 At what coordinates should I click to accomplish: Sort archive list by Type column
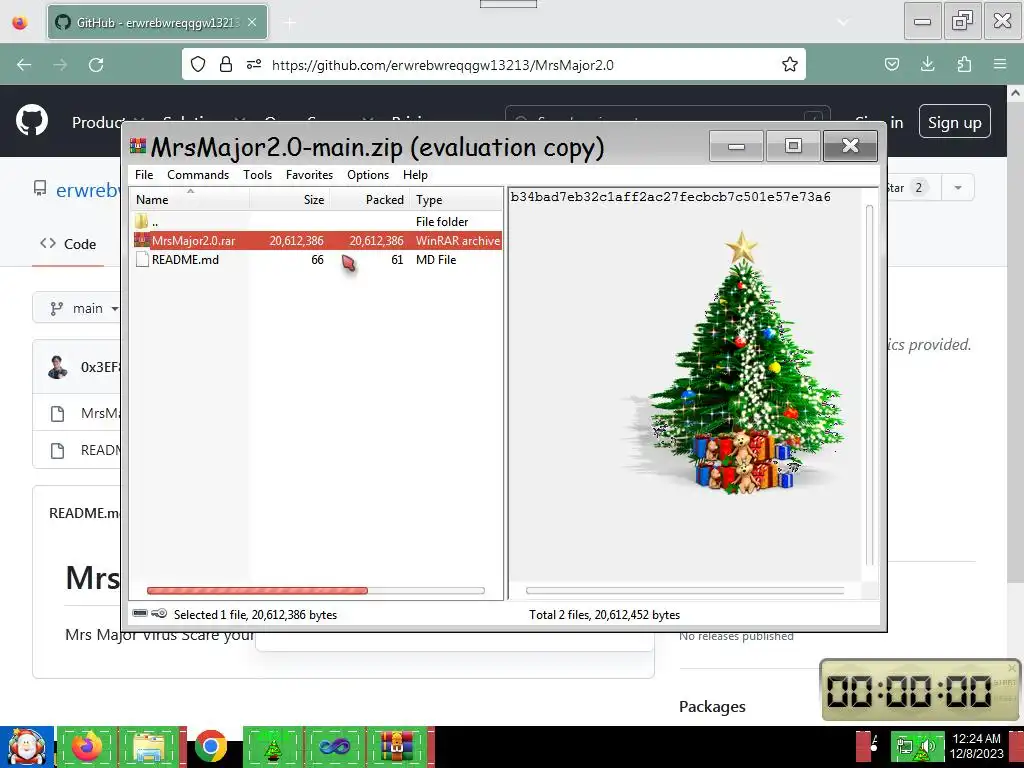click(456, 199)
